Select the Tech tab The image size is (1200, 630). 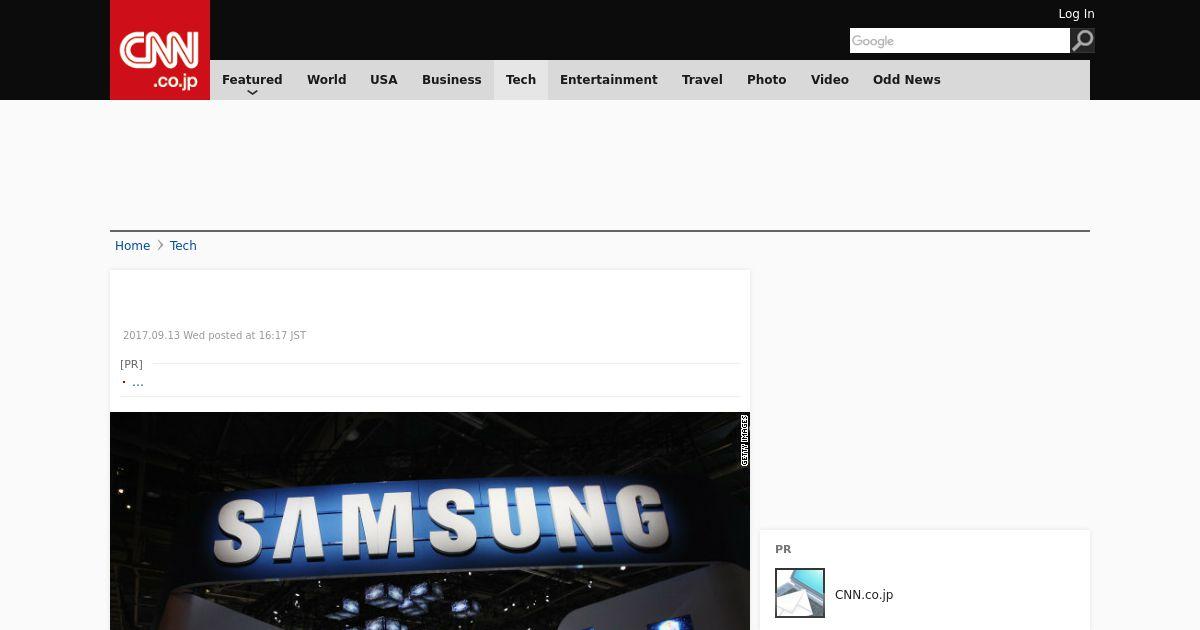pyautogui.click(x=521, y=80)
